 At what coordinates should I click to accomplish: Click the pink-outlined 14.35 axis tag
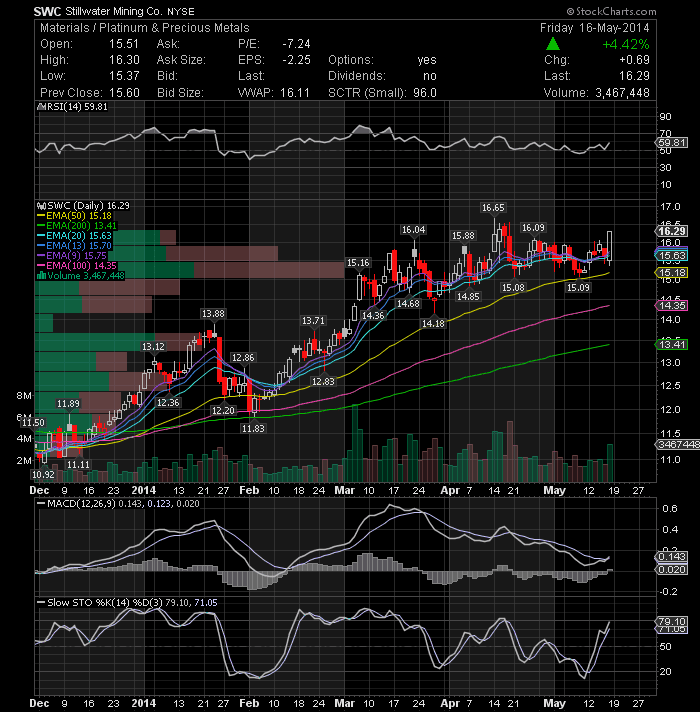point(672,305)
